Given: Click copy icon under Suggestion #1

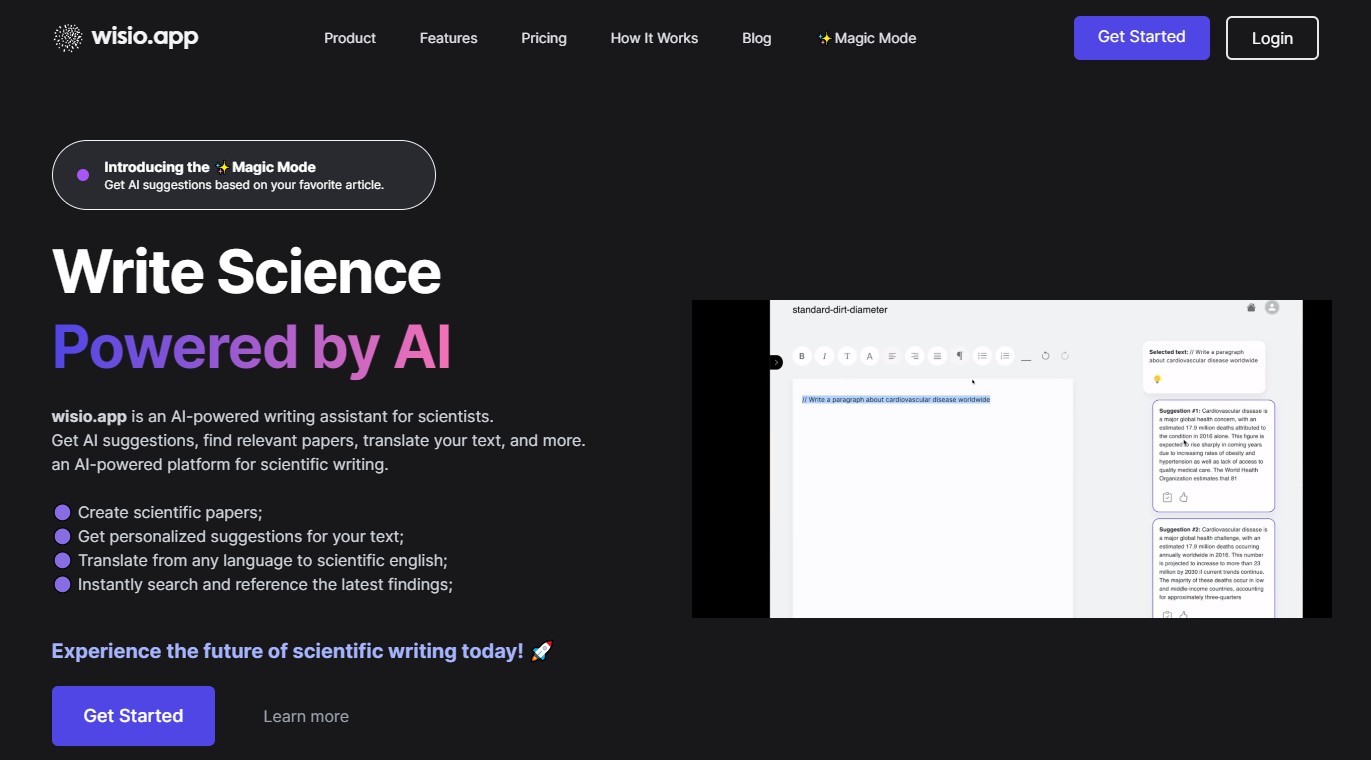Looking at the screenshot, I should pos(1167,497).
